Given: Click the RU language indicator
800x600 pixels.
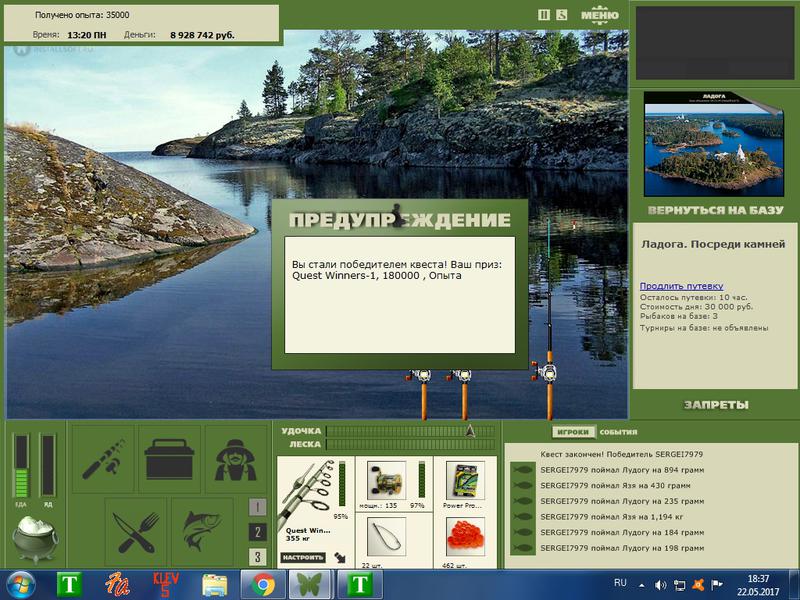Looking at the screenshot, I should point(620,583).
